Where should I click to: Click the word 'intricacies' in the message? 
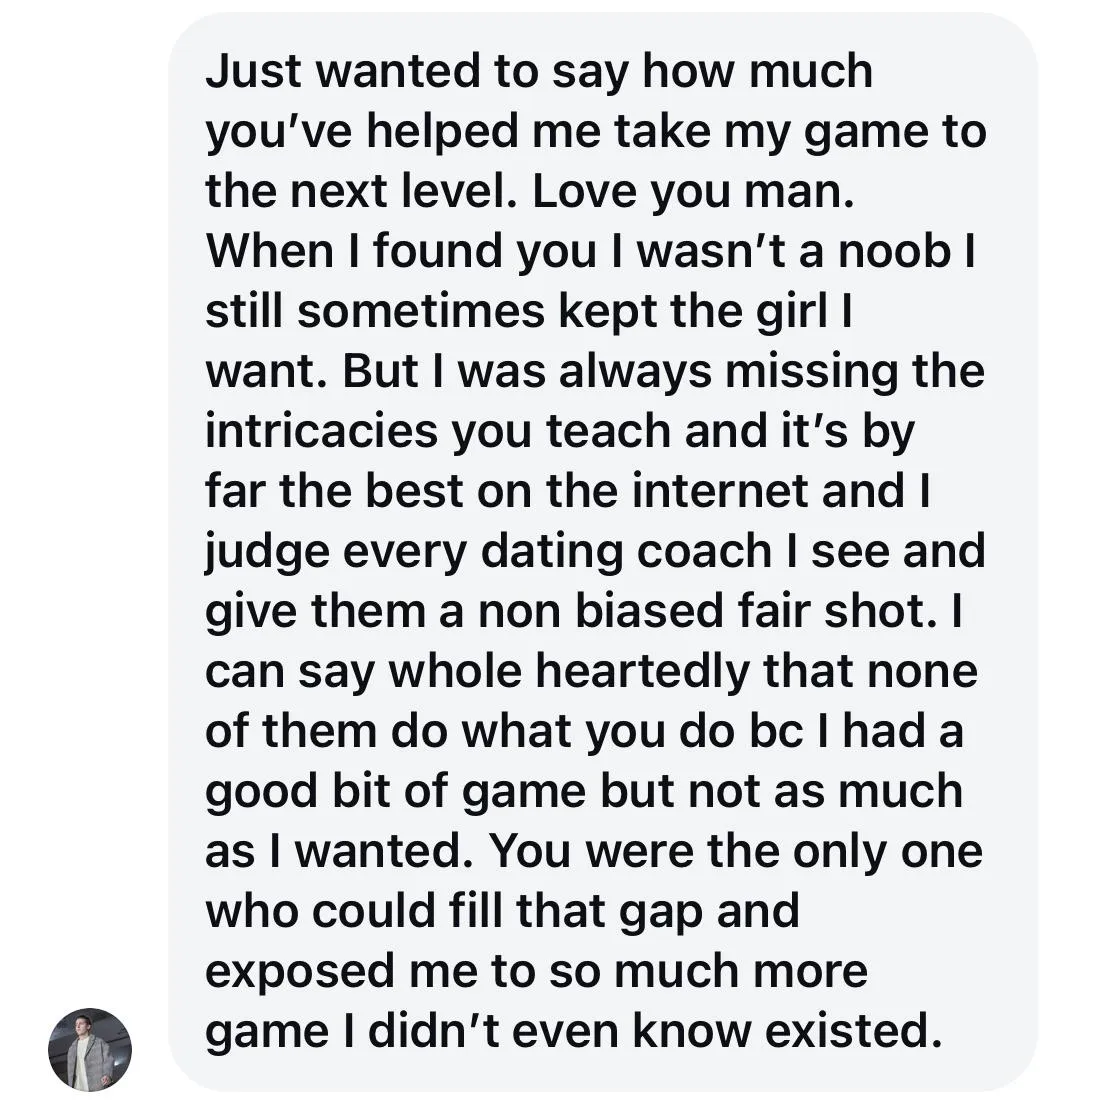[x=321, y=431]
